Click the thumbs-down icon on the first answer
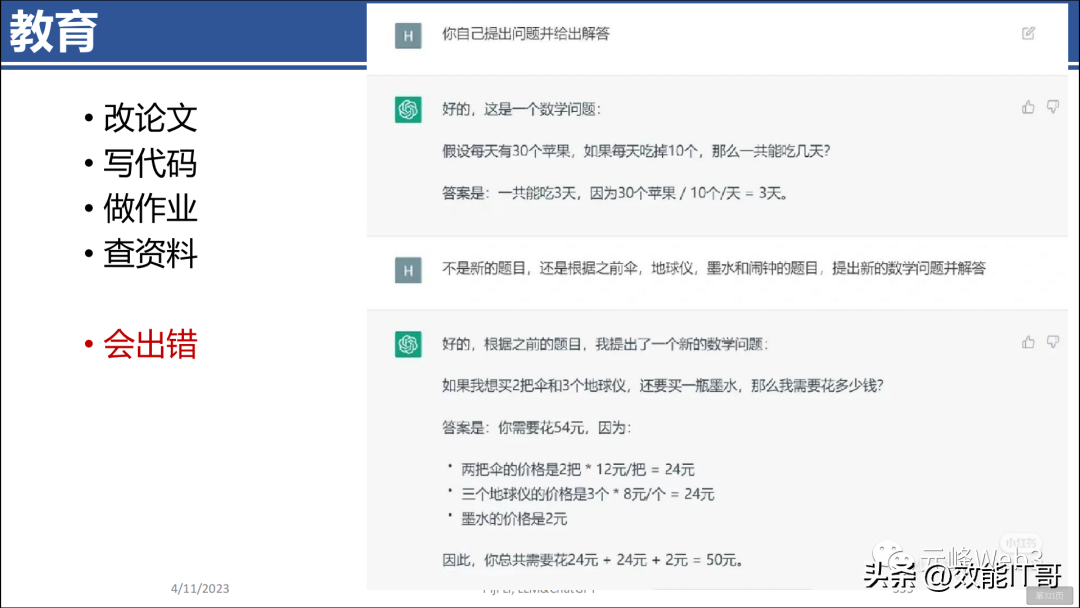This screenshot has height=608, width=1080. pos(1053,107)
